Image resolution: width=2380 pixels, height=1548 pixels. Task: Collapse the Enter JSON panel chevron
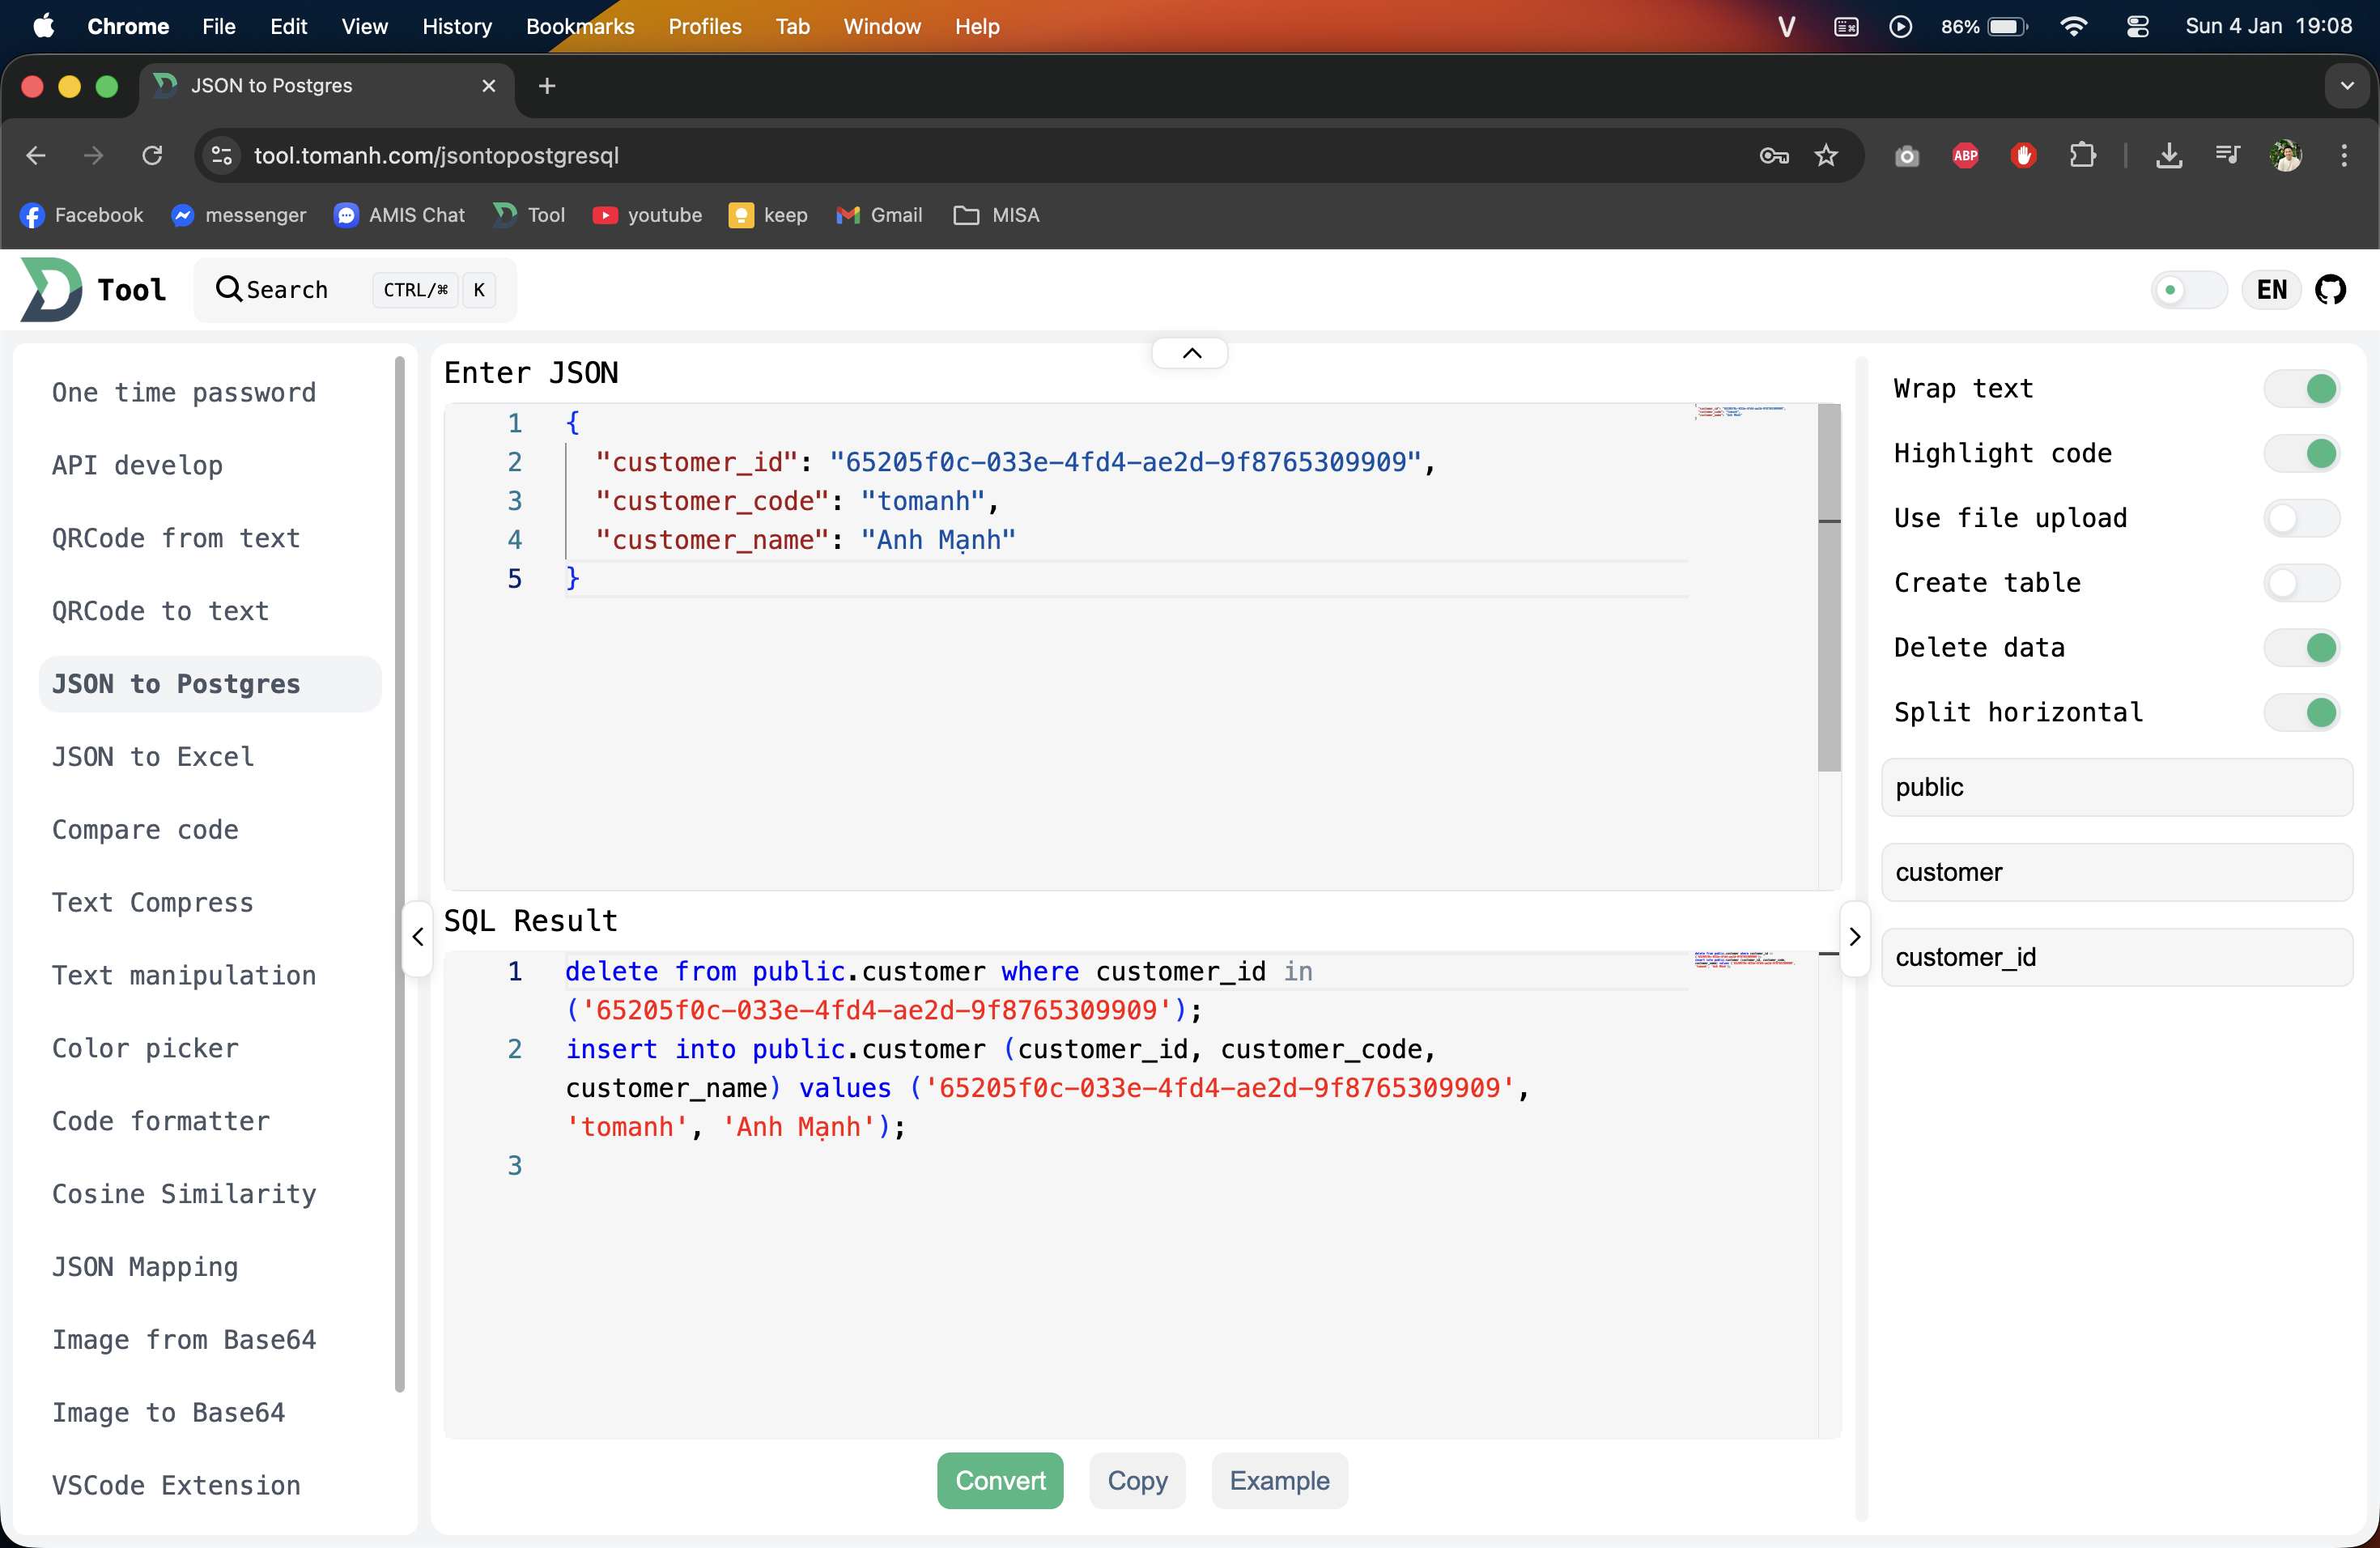coord(1189,352)
